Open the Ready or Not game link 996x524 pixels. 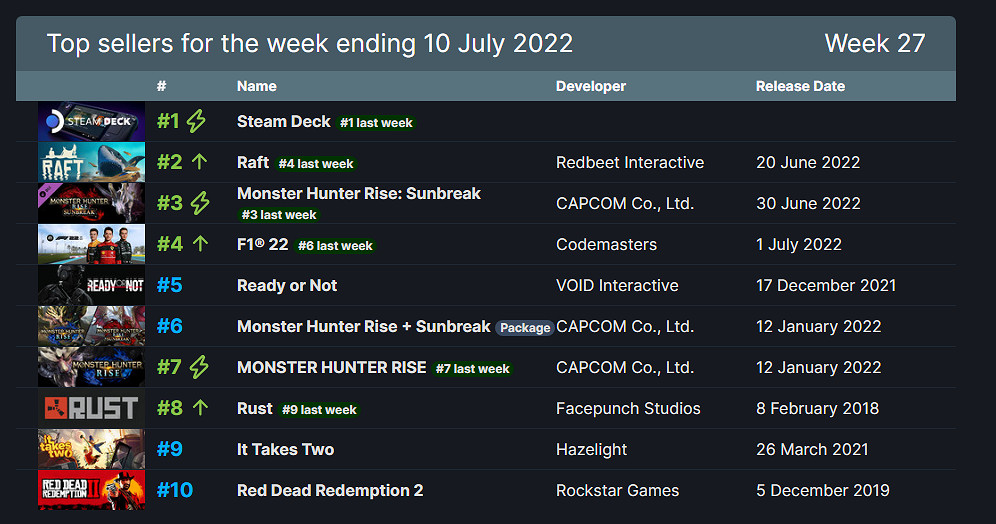coord(287,286)
